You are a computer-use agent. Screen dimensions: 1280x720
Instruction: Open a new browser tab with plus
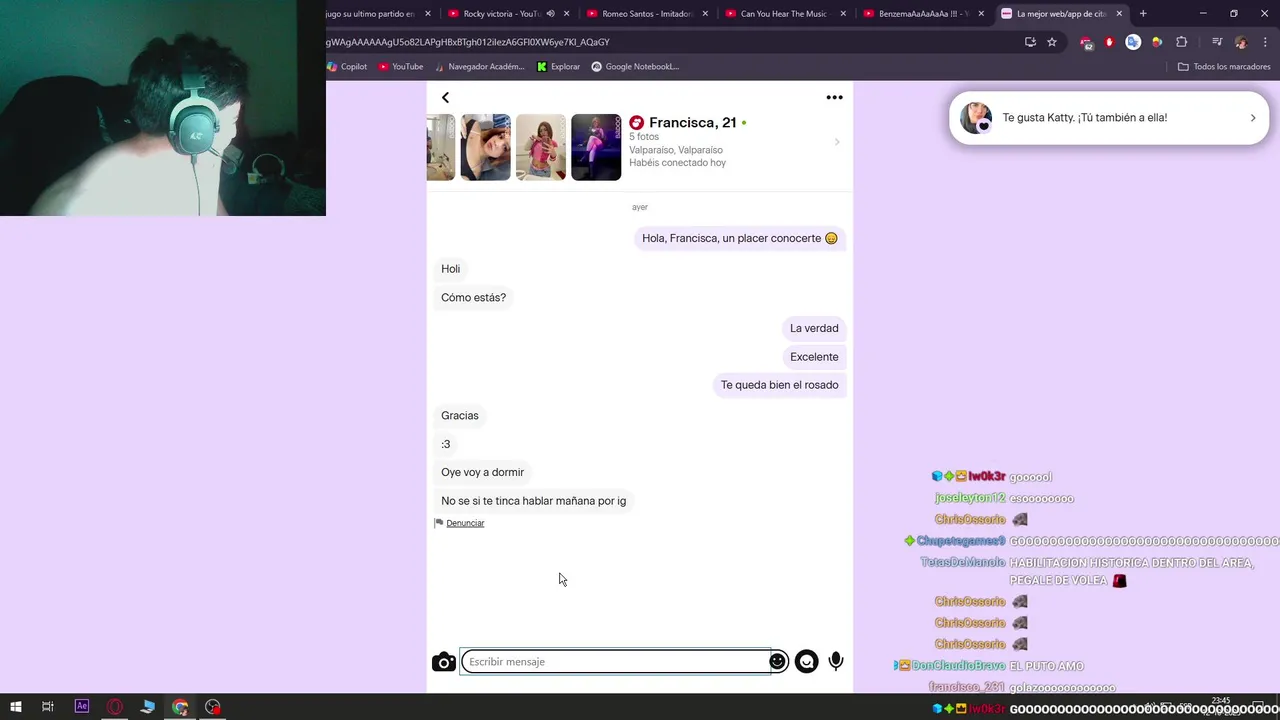pos(1143,14)
